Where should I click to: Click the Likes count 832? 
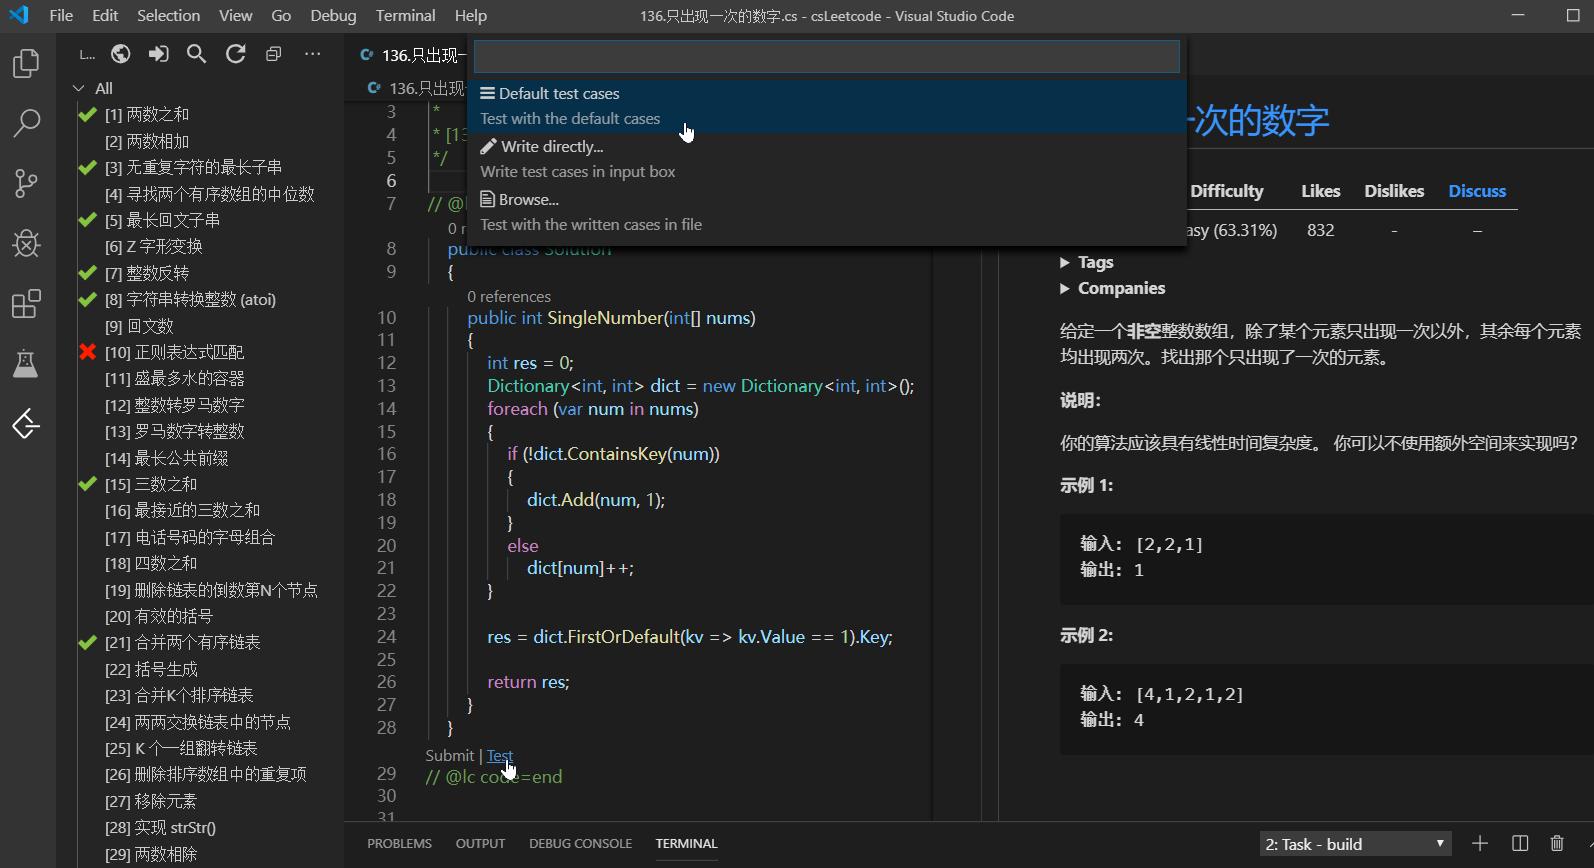[1320, 230]
